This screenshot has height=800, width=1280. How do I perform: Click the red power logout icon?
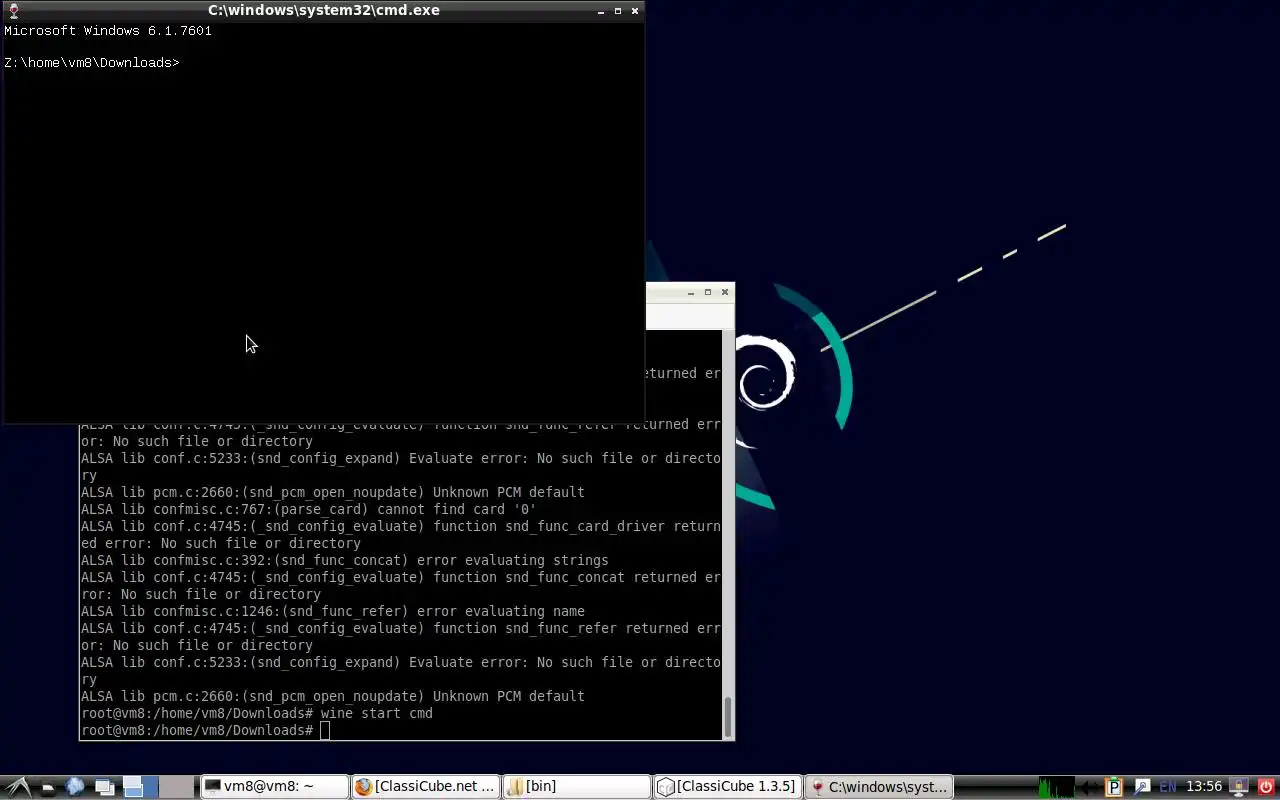coord(1266,787)
